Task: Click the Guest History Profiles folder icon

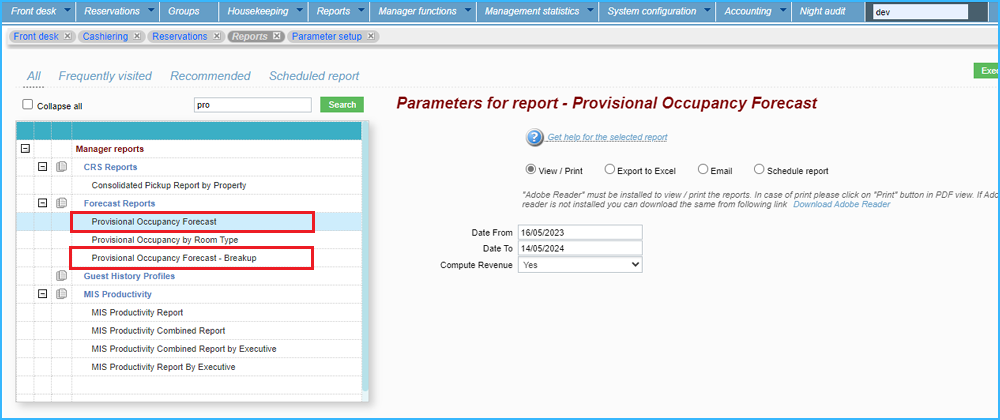Action: 61,276
